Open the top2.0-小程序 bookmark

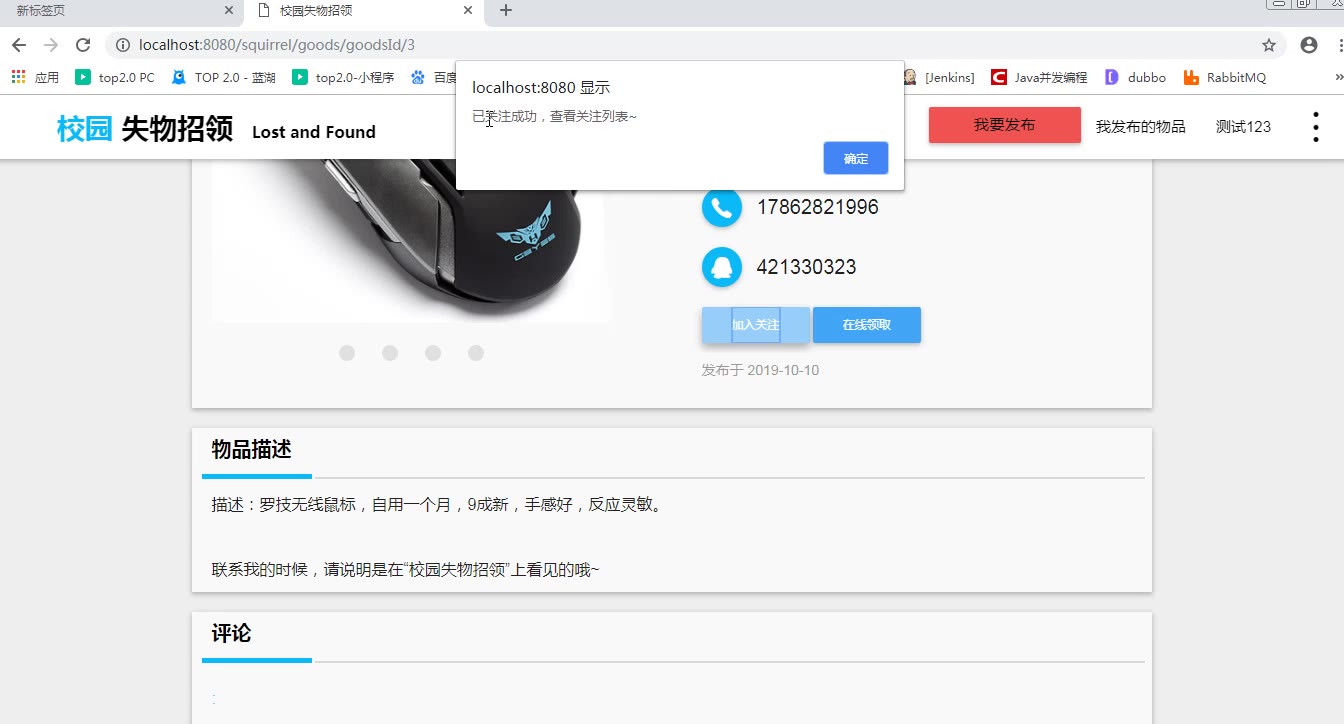pos(343,77)
